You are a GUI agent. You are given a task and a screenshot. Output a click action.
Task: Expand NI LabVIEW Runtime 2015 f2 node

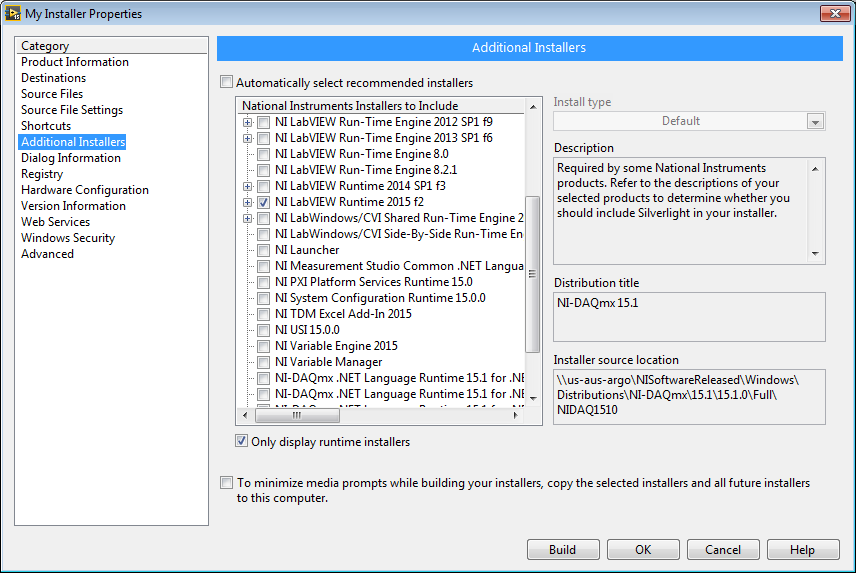pyautogui.click(x=247, y=202)
